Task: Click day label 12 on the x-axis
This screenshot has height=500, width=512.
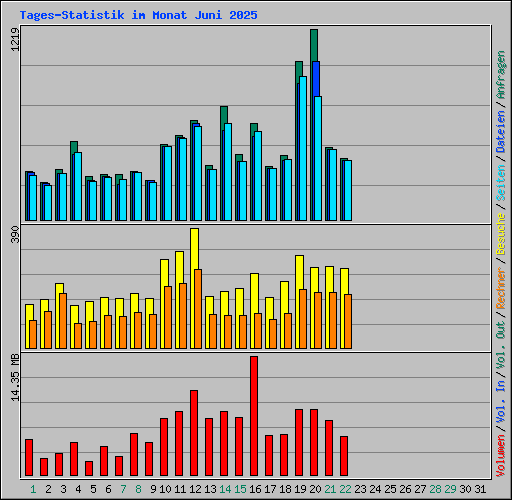Action: (195, 489)
